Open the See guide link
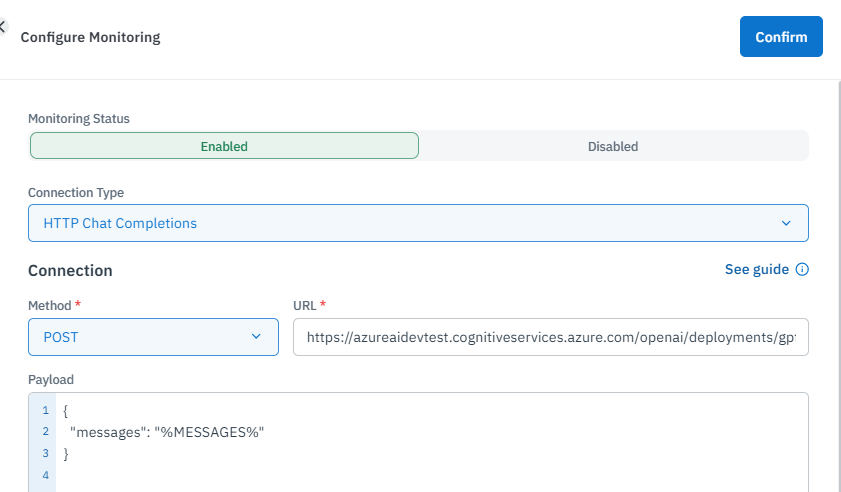The image size is (841, 492). click(x=756, y=270)
